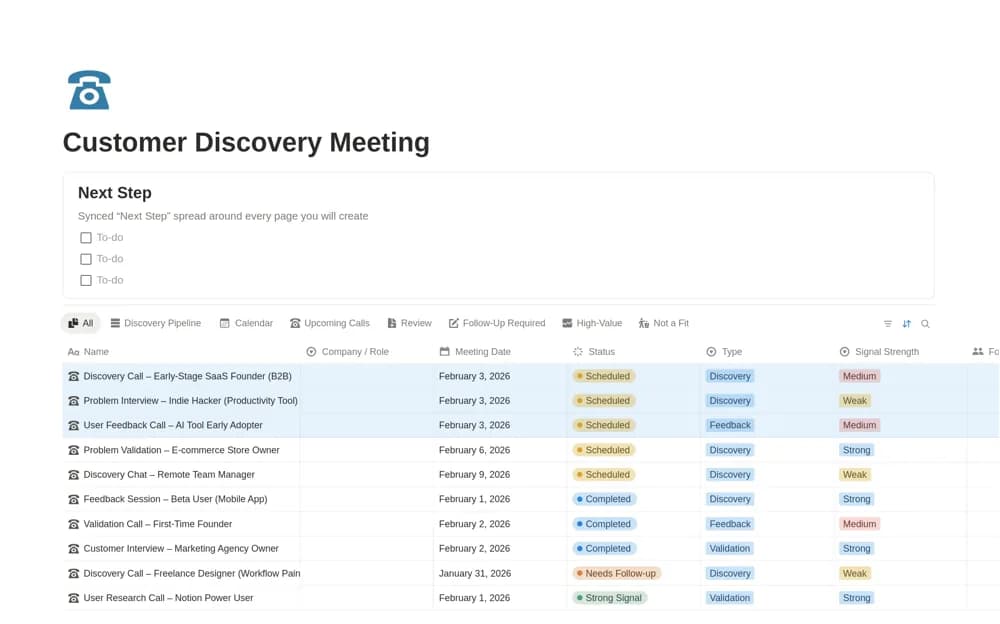This screenshot has height=624, width=1000.
Task: Open User Feedback Call – AI Tool Early Adopter
Action: 173,426
